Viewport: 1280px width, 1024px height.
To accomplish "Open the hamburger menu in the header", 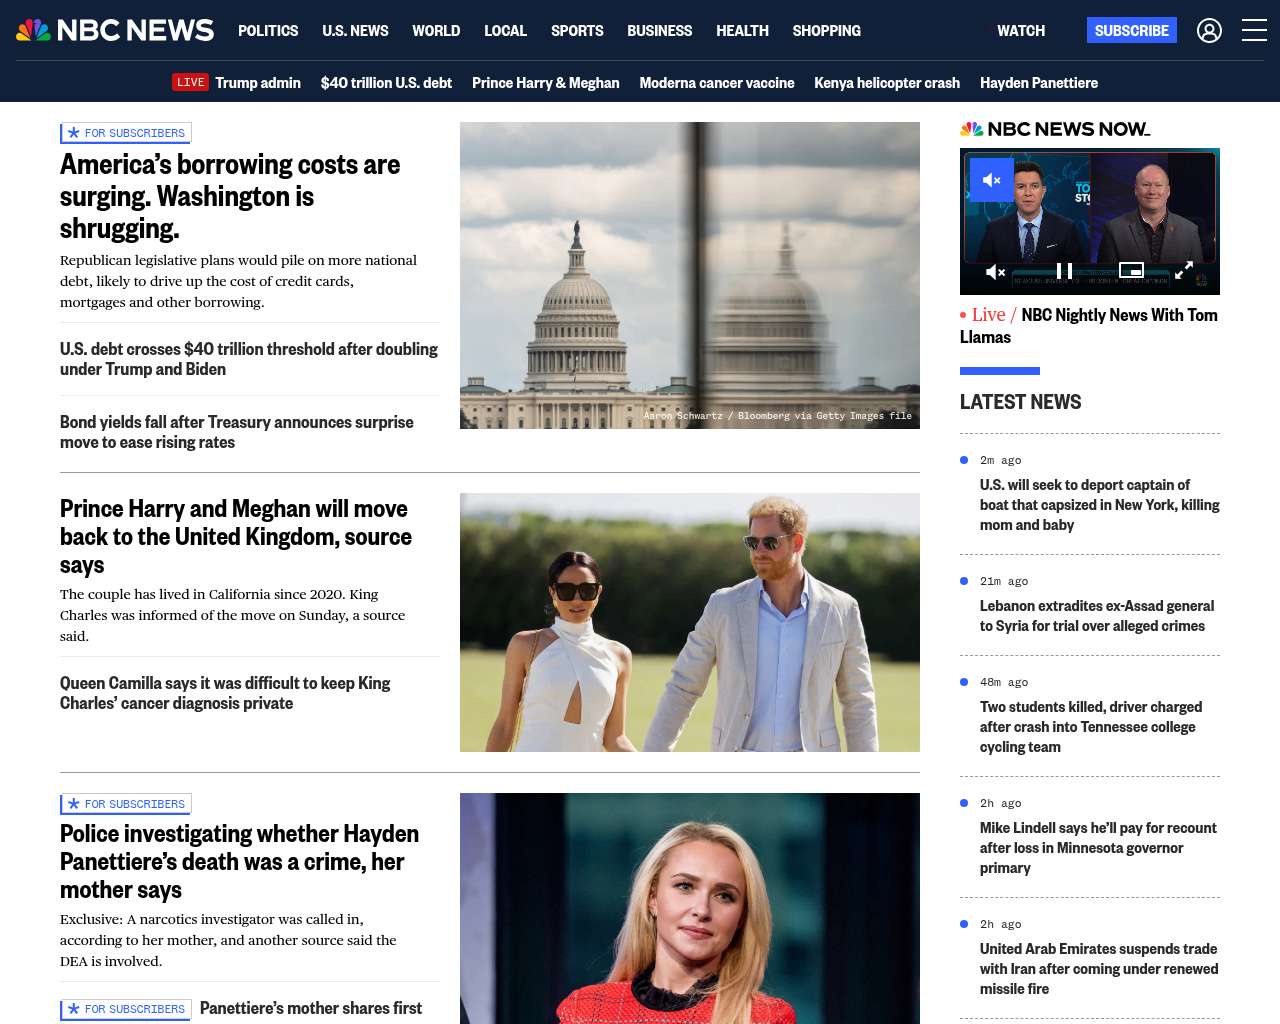I will tap(1254, 31).
